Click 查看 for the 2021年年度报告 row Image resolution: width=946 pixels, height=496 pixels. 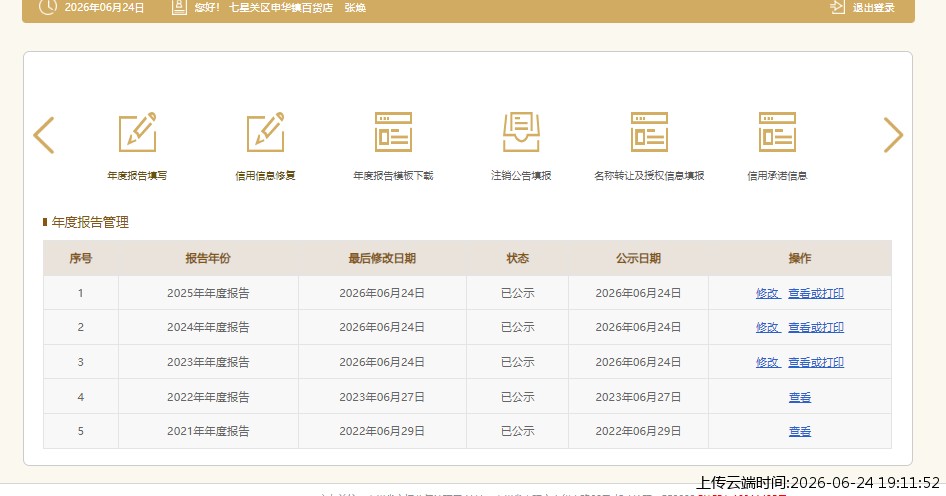(800, 431)
